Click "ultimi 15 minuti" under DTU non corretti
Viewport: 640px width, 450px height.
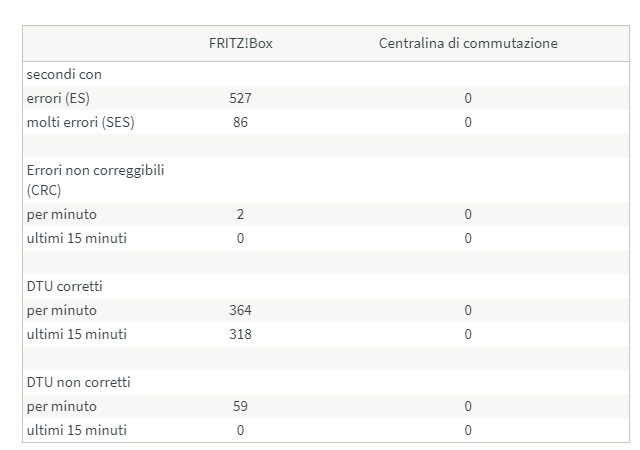[77, 430]
